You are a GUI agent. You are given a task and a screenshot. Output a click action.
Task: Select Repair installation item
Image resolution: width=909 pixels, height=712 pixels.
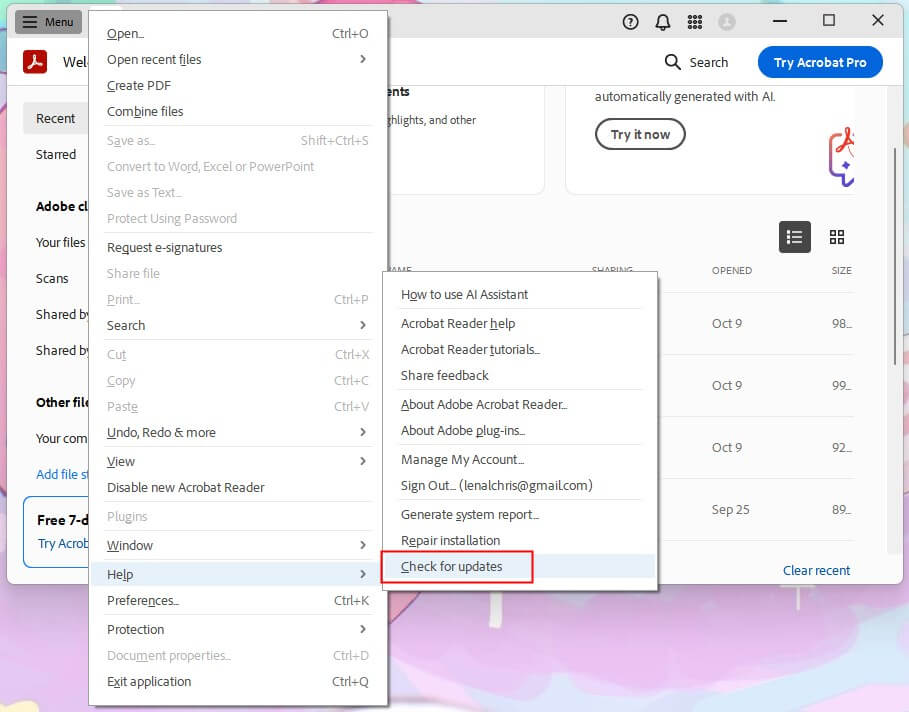coord(520,540)
